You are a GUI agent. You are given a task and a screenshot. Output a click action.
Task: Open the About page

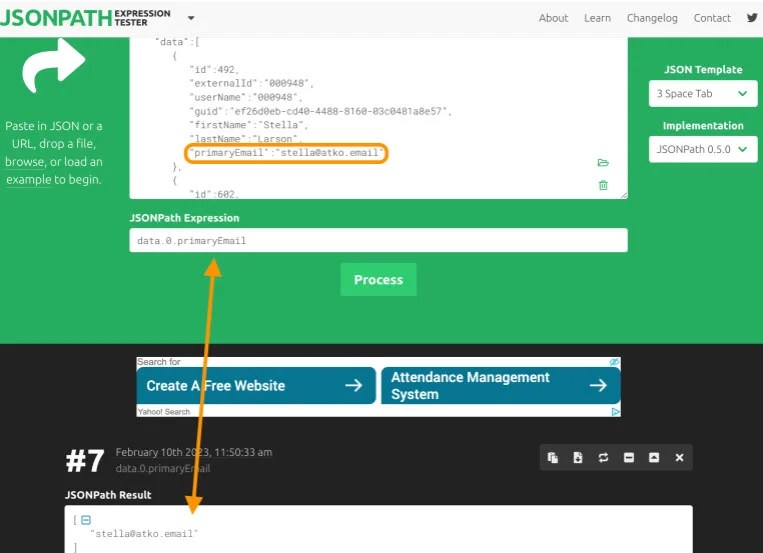553,18
